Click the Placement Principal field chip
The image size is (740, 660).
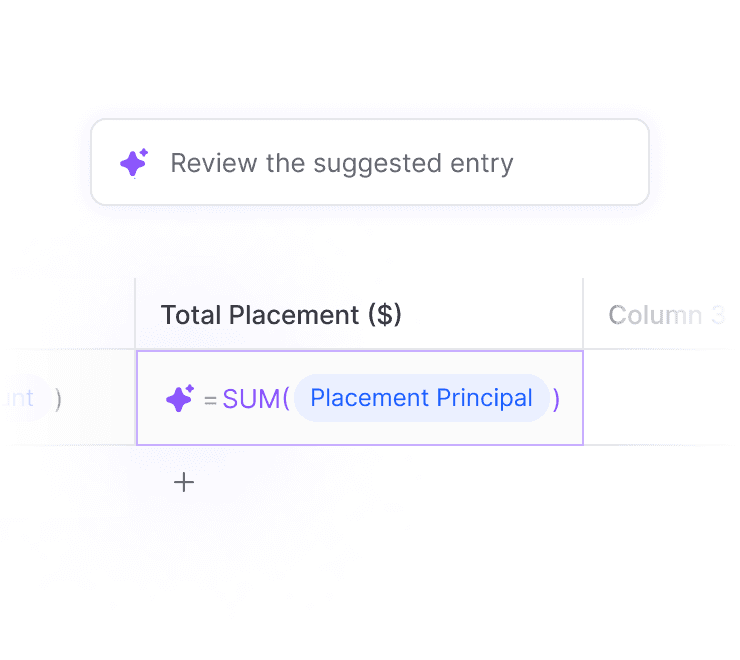click(x=421, y=398)
